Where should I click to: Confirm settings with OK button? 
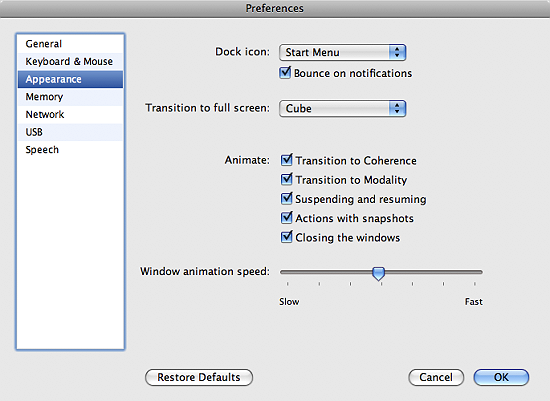coord(501,377)
